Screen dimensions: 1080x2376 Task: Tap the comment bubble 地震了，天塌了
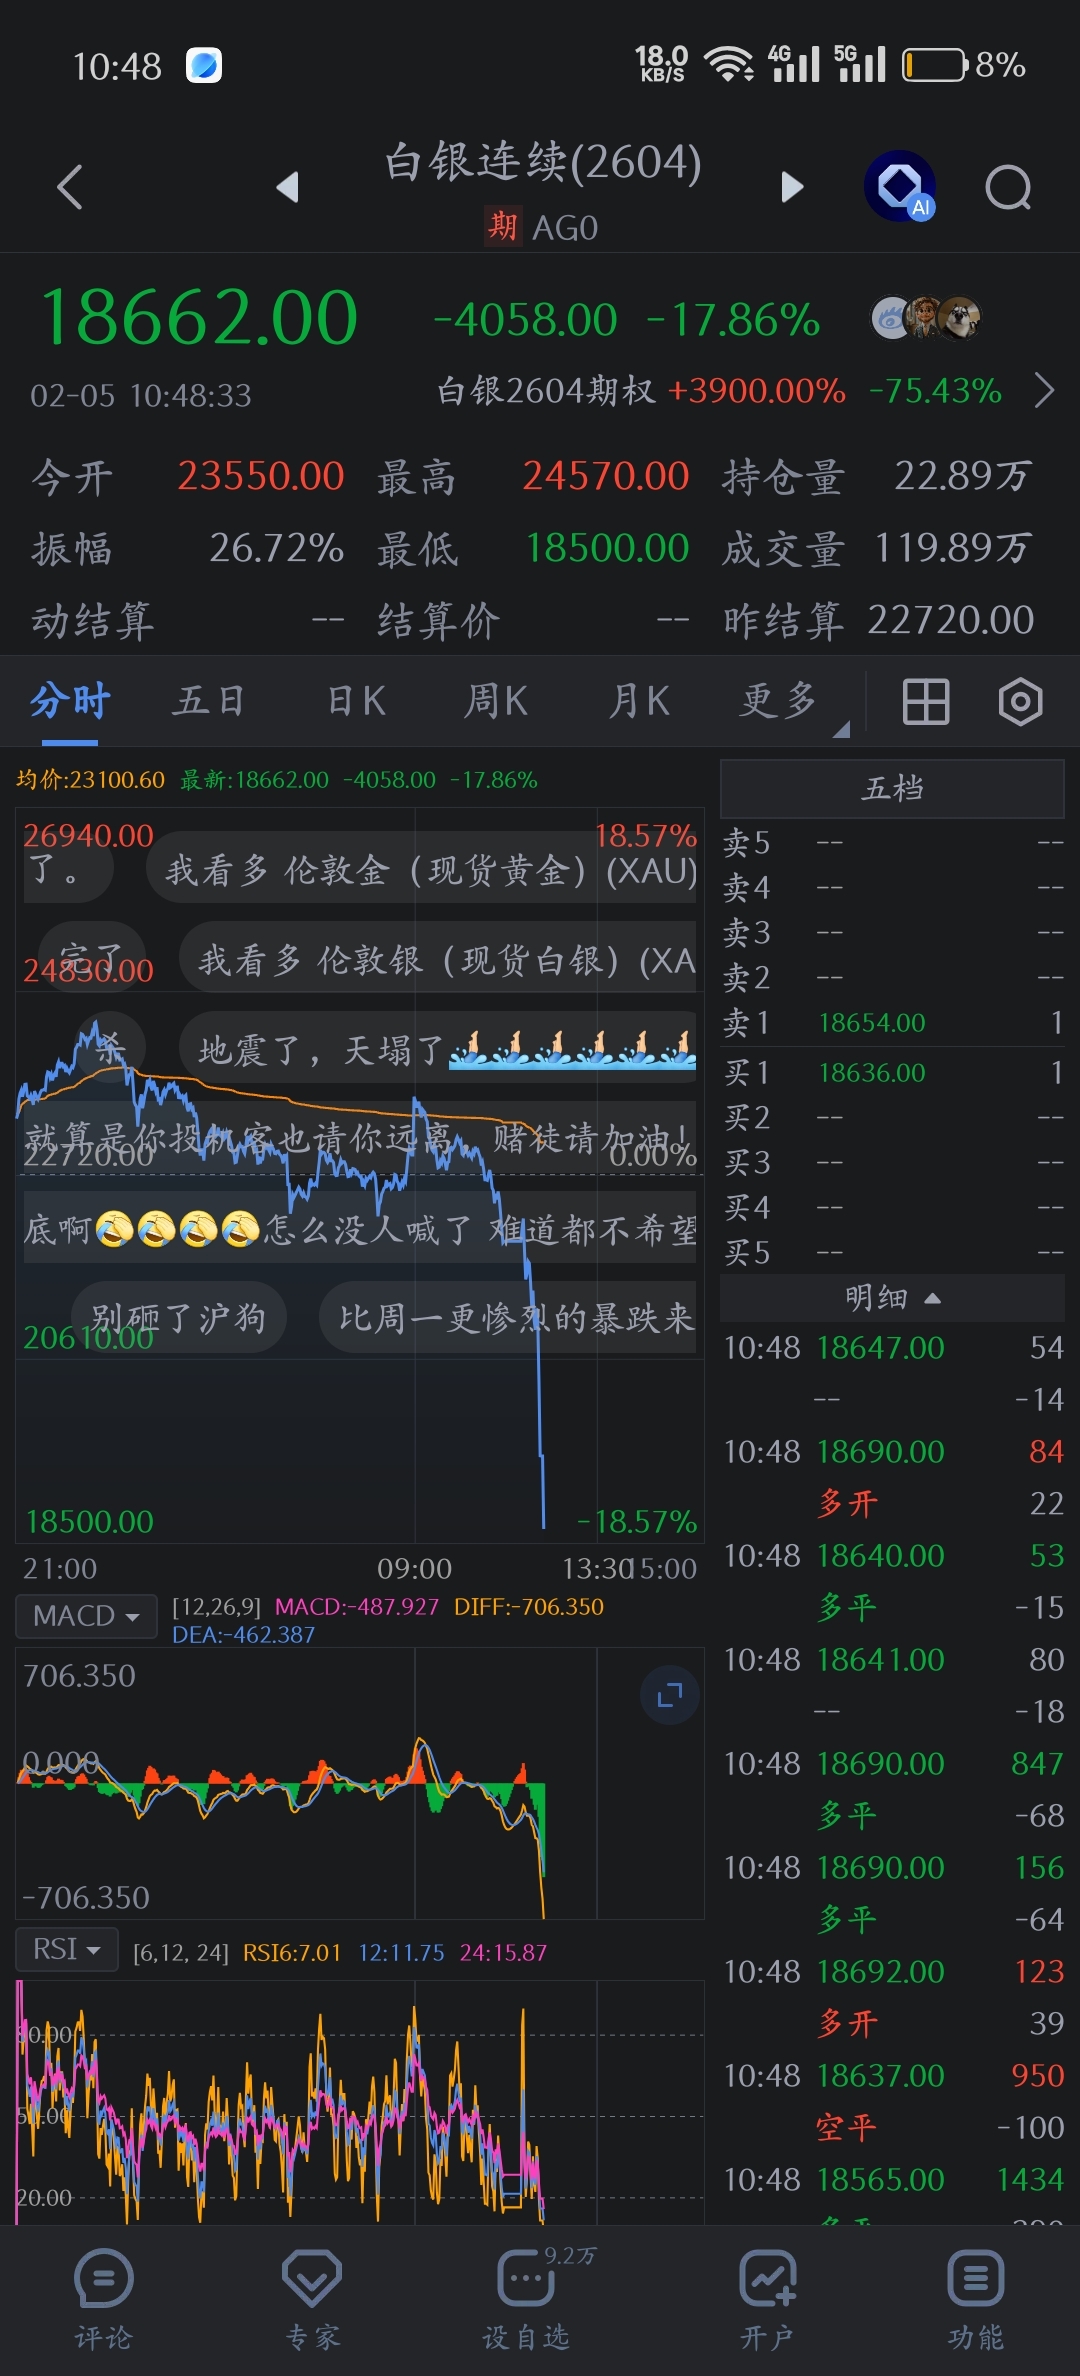pos(438,1048)
